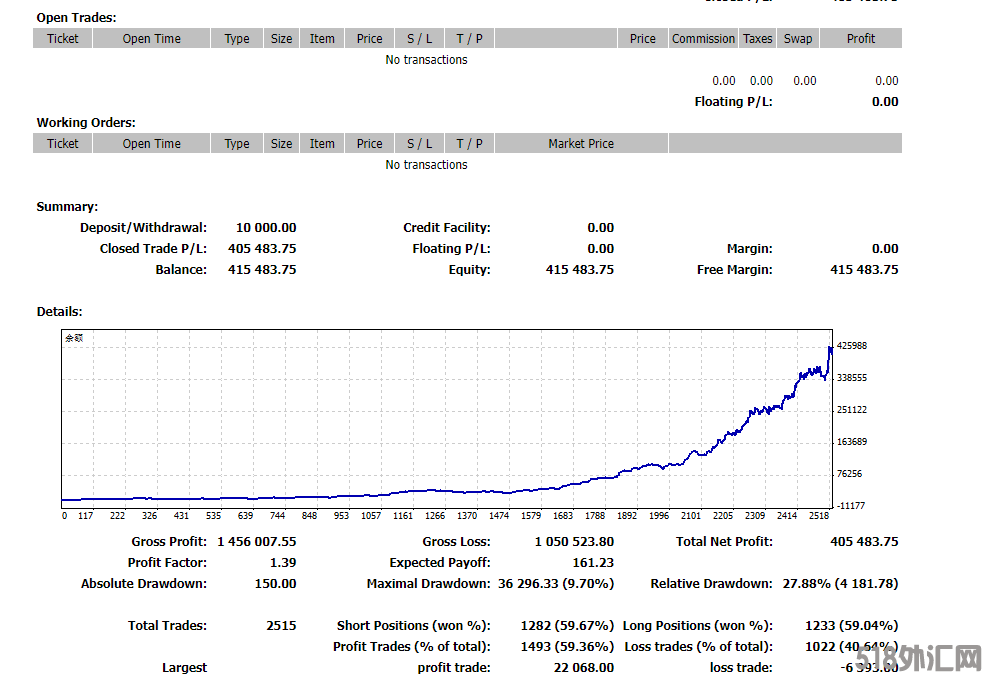Click Ticket column header in Open Trades
This screenshot has height=682, width=989.
coord(62,39)
